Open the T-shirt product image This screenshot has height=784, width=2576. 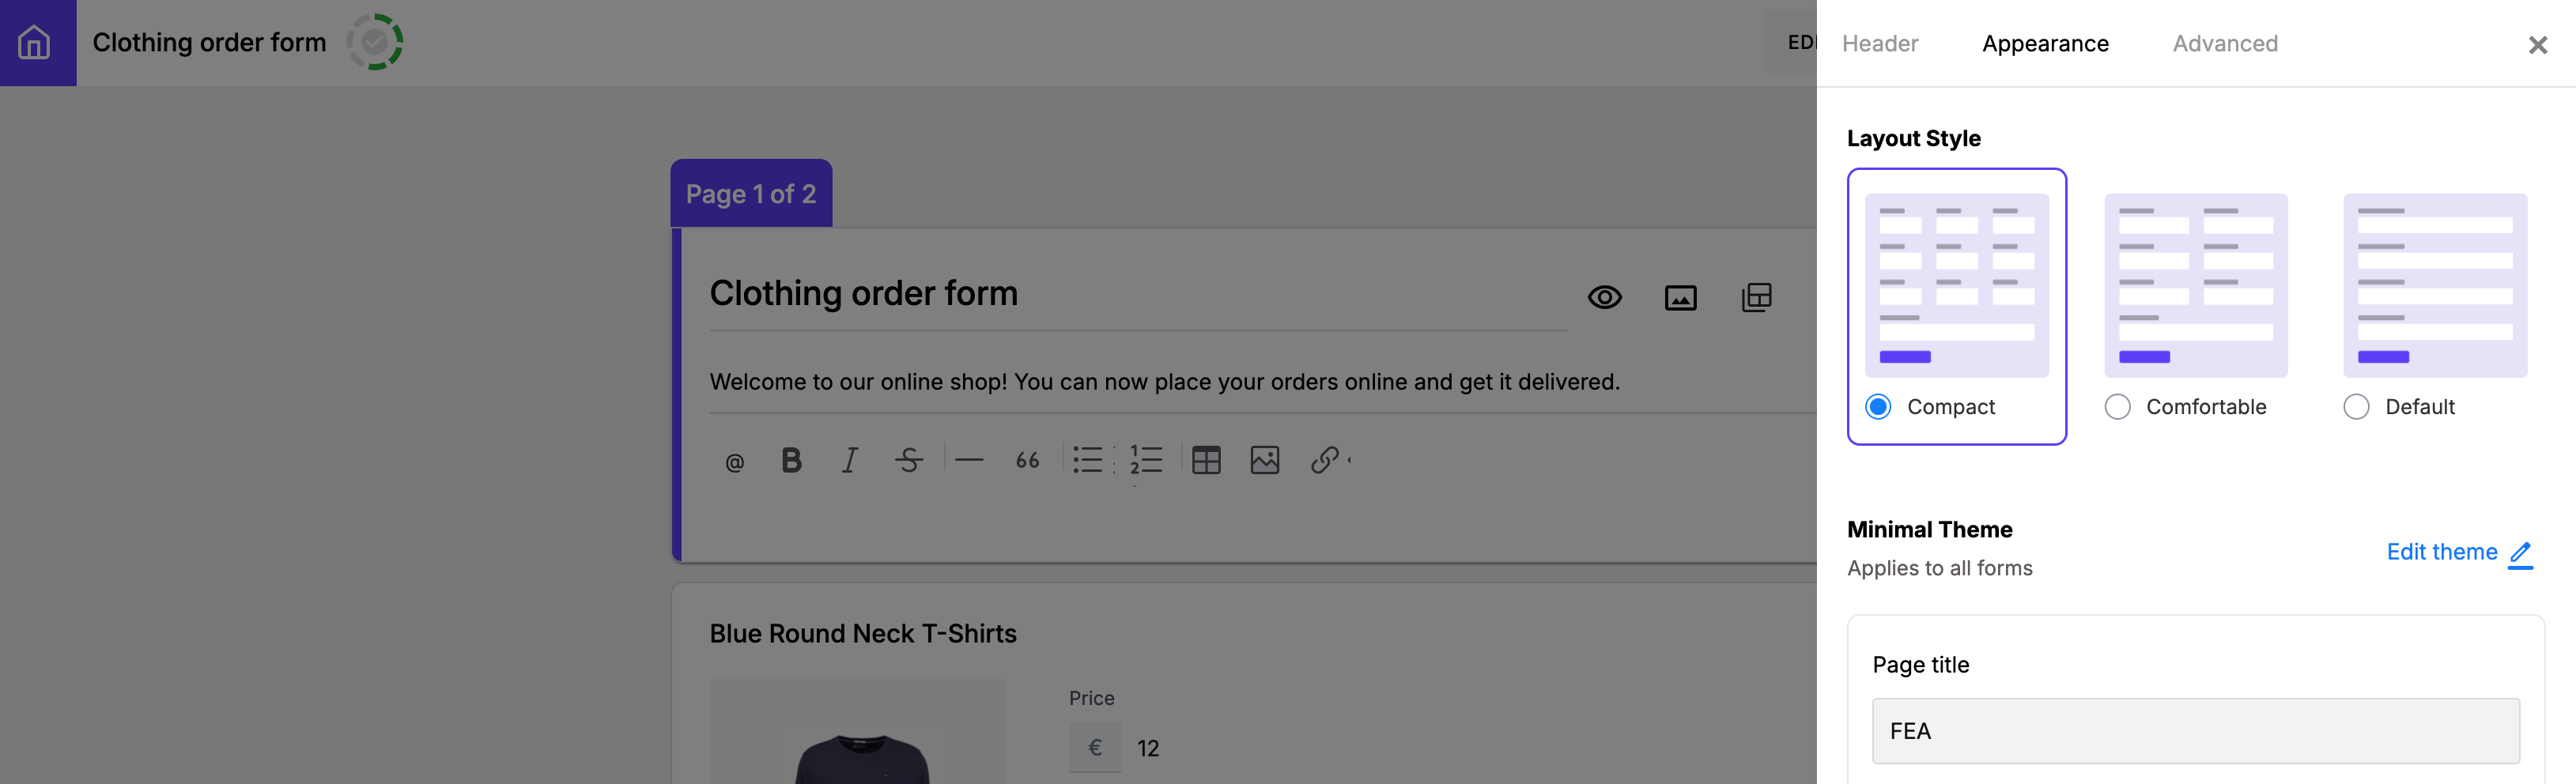(858, 732)
